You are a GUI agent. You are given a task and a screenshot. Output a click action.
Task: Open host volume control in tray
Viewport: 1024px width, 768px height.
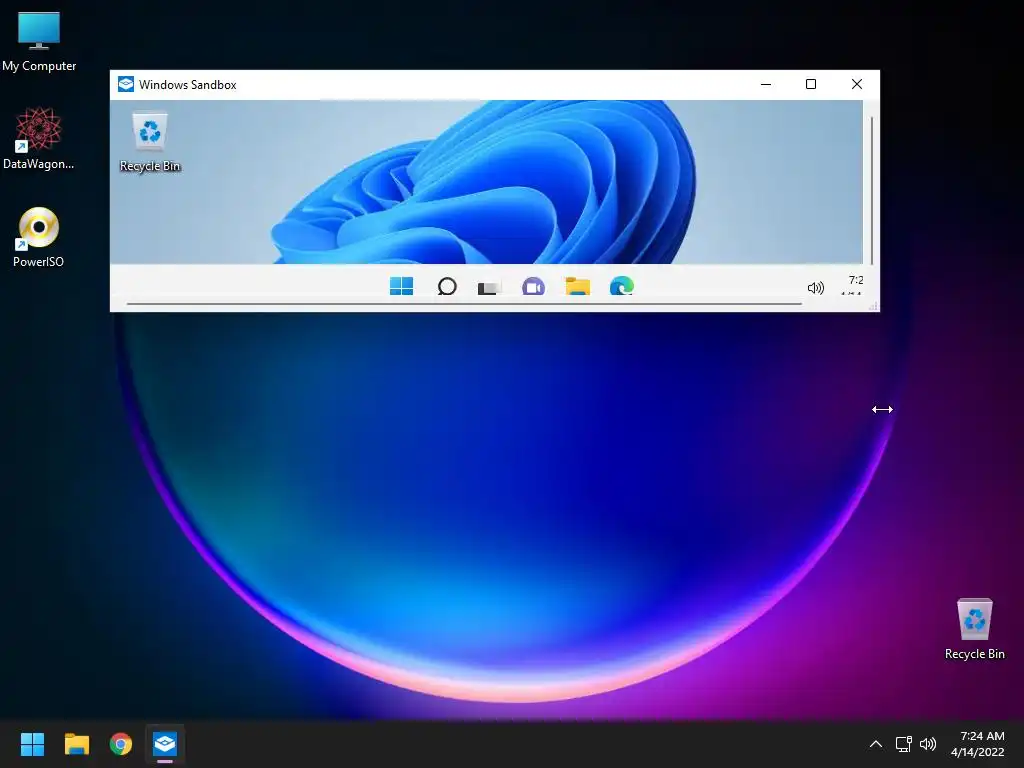click(x=927, y=744)
